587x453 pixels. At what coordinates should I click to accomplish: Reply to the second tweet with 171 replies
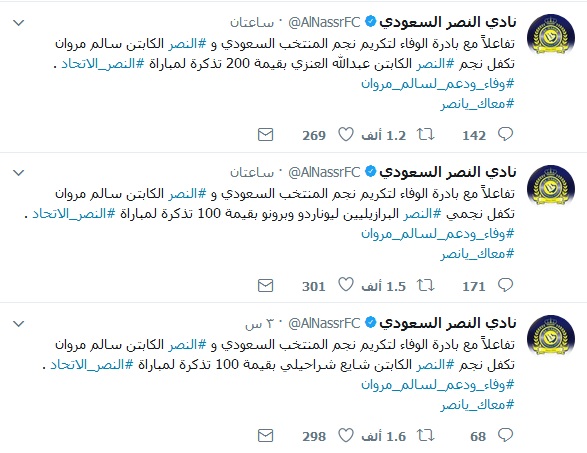click(505, 285)
